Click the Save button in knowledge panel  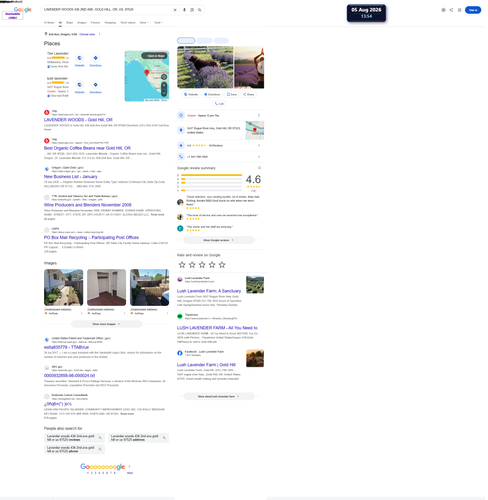(x=232, y=94)
